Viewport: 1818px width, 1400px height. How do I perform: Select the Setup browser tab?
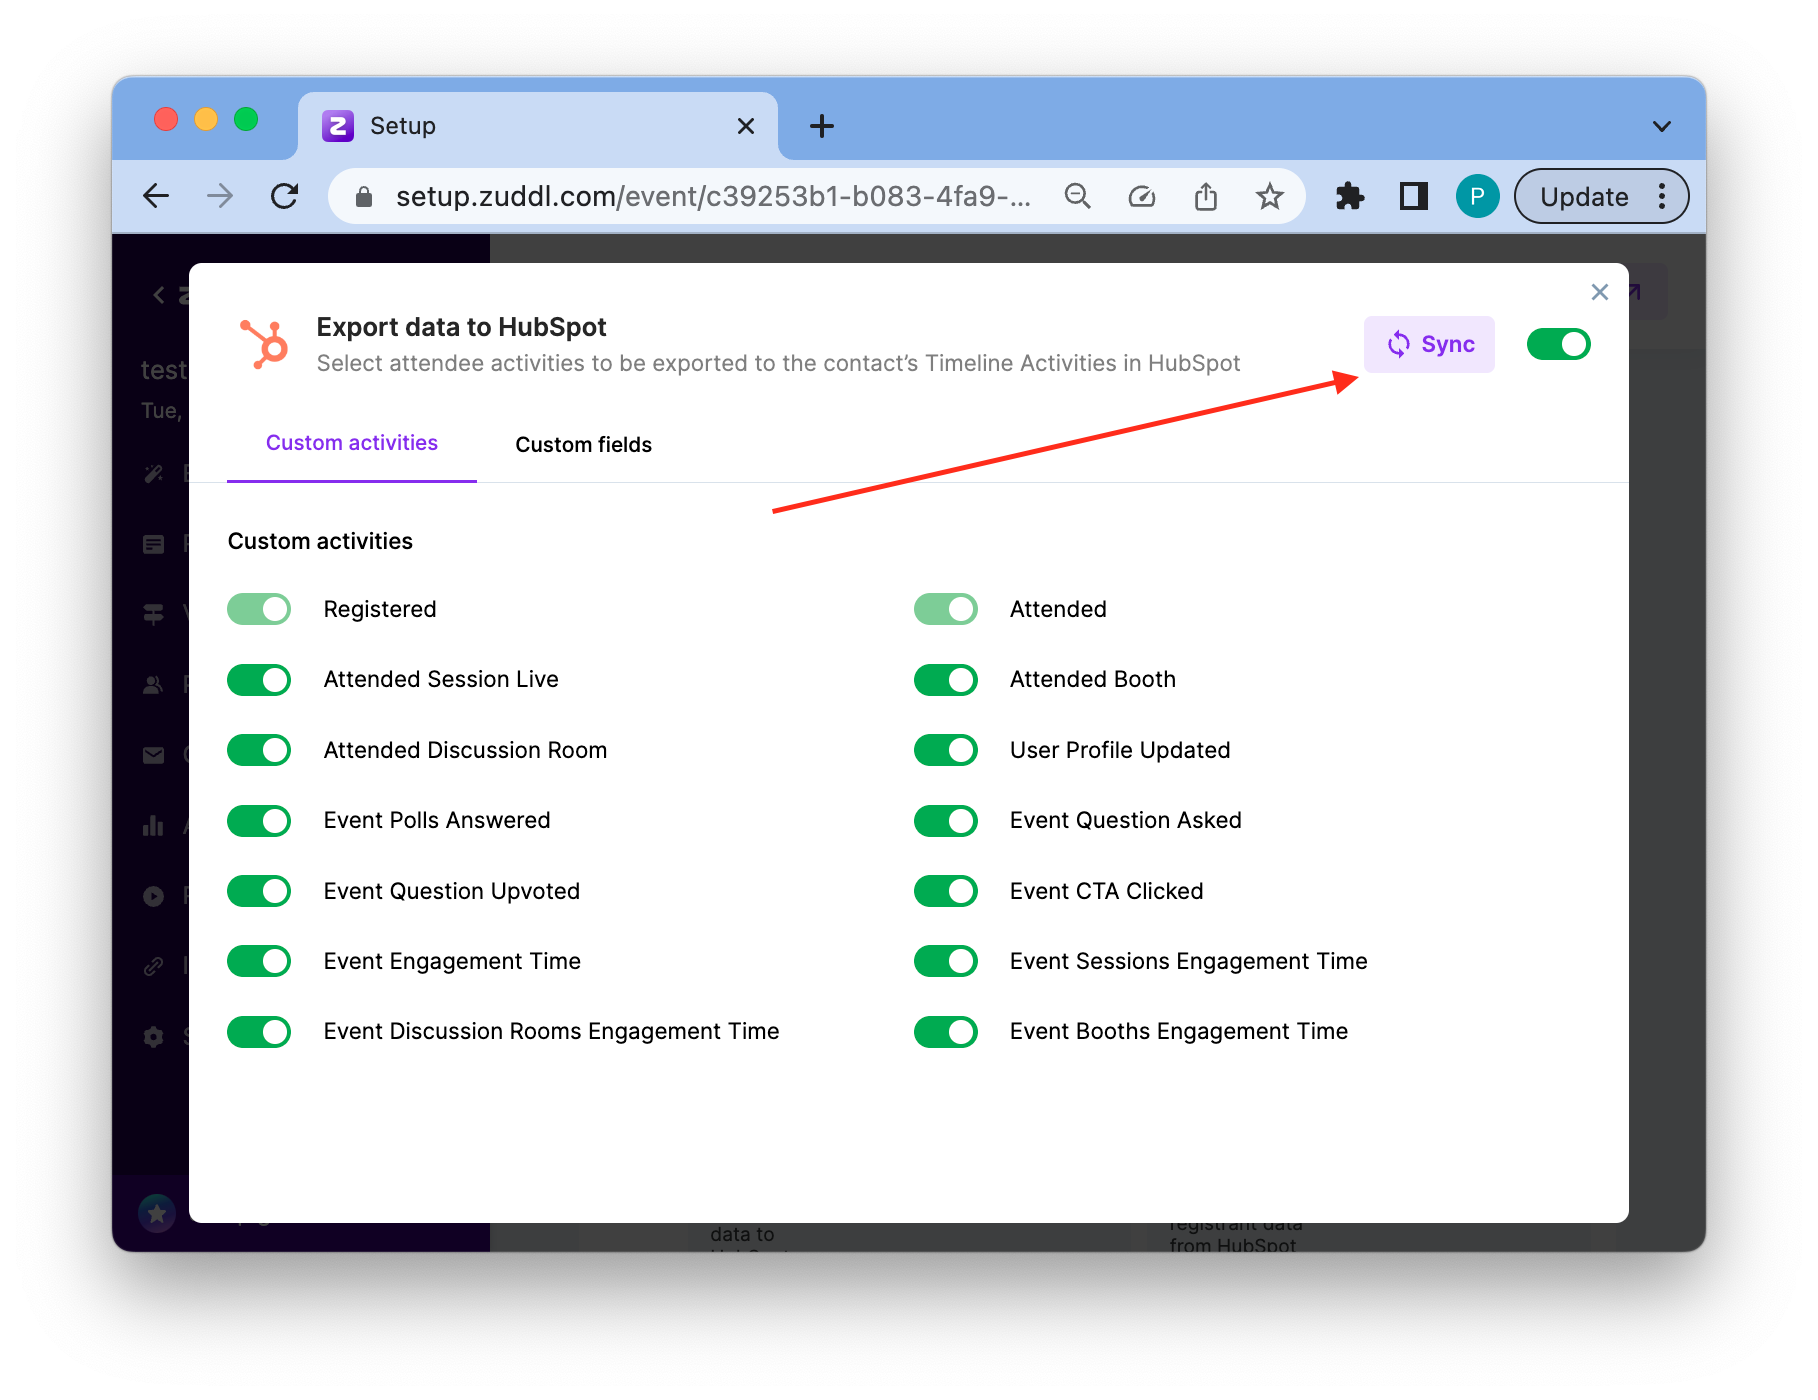pos(538,126)
